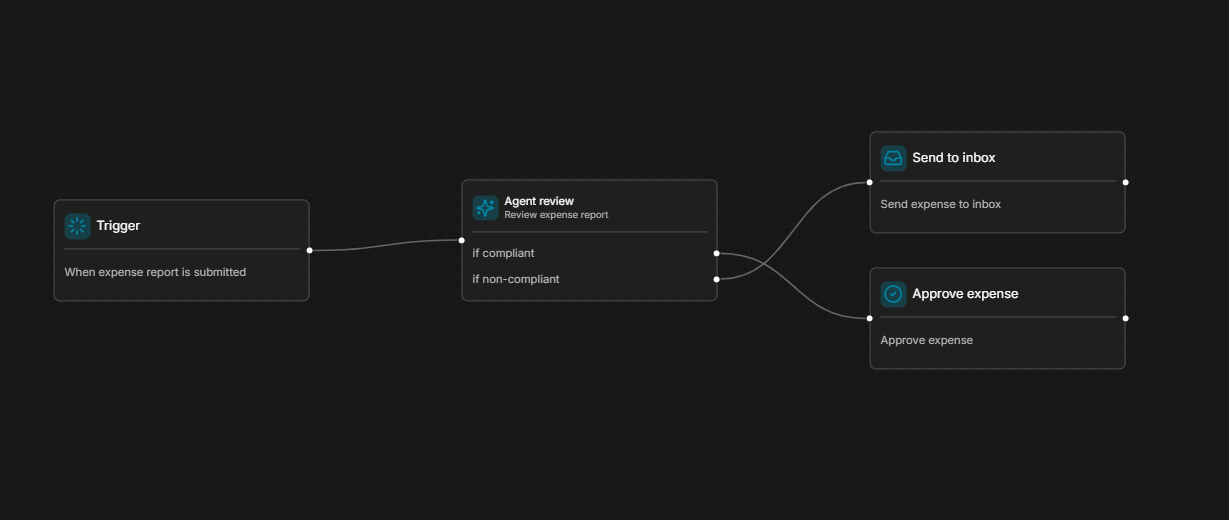The width and height of the screenshot is (1229, 520).
Task: Click the 'Send expense to inbox' description
Action: [941, 204]
